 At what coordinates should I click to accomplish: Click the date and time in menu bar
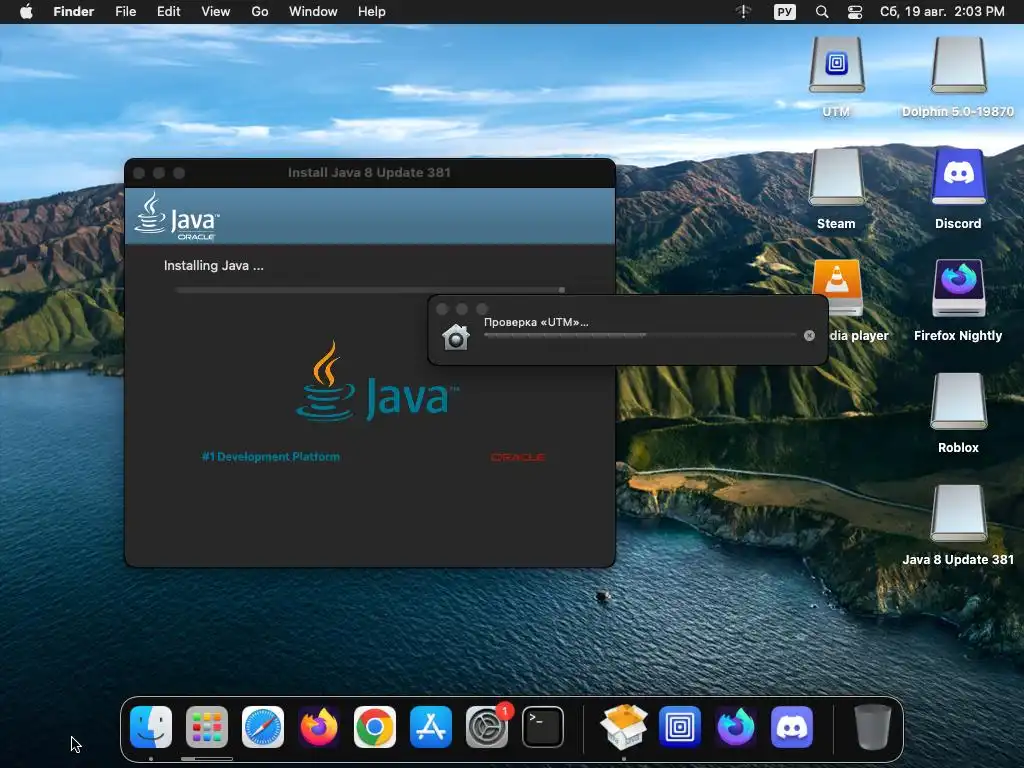[942, 12]
